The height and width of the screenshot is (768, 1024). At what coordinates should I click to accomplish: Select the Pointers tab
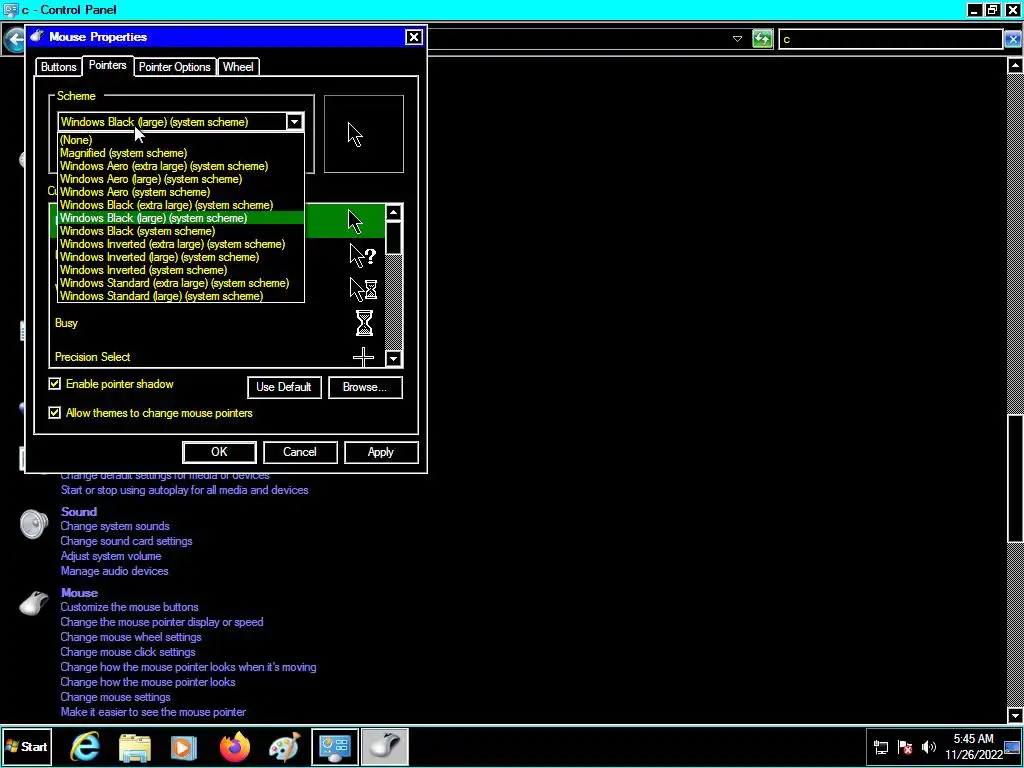coord(108,65)
